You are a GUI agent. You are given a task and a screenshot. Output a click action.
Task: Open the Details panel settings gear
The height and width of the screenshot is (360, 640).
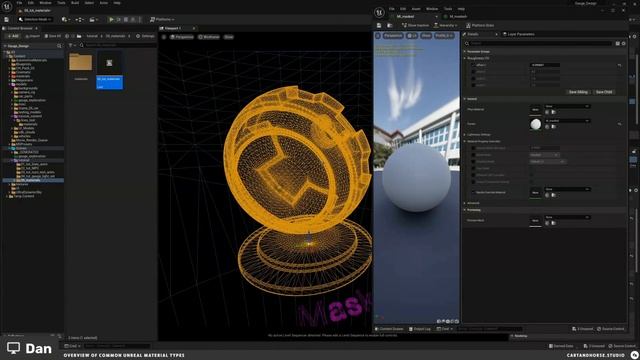click(624, 43)
